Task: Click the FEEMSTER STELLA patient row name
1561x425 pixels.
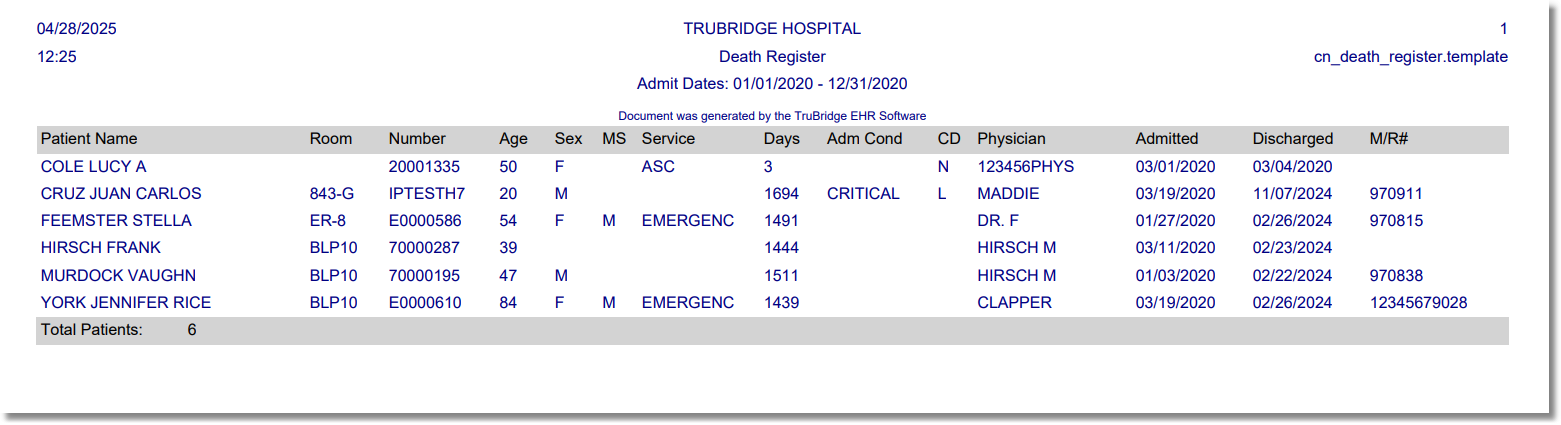Action: [x=116, y=221]
